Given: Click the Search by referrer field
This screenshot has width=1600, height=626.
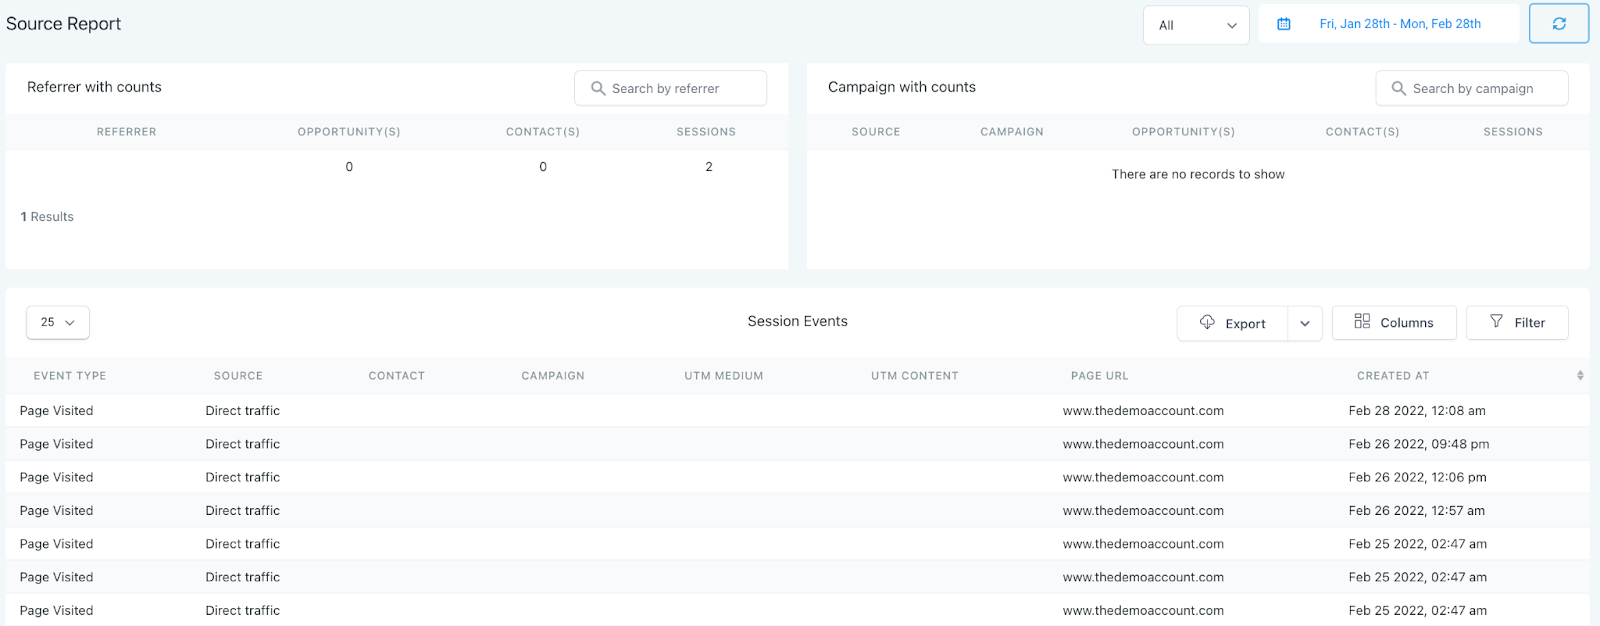Looking at the screenshot, I should tap(680, 88).
